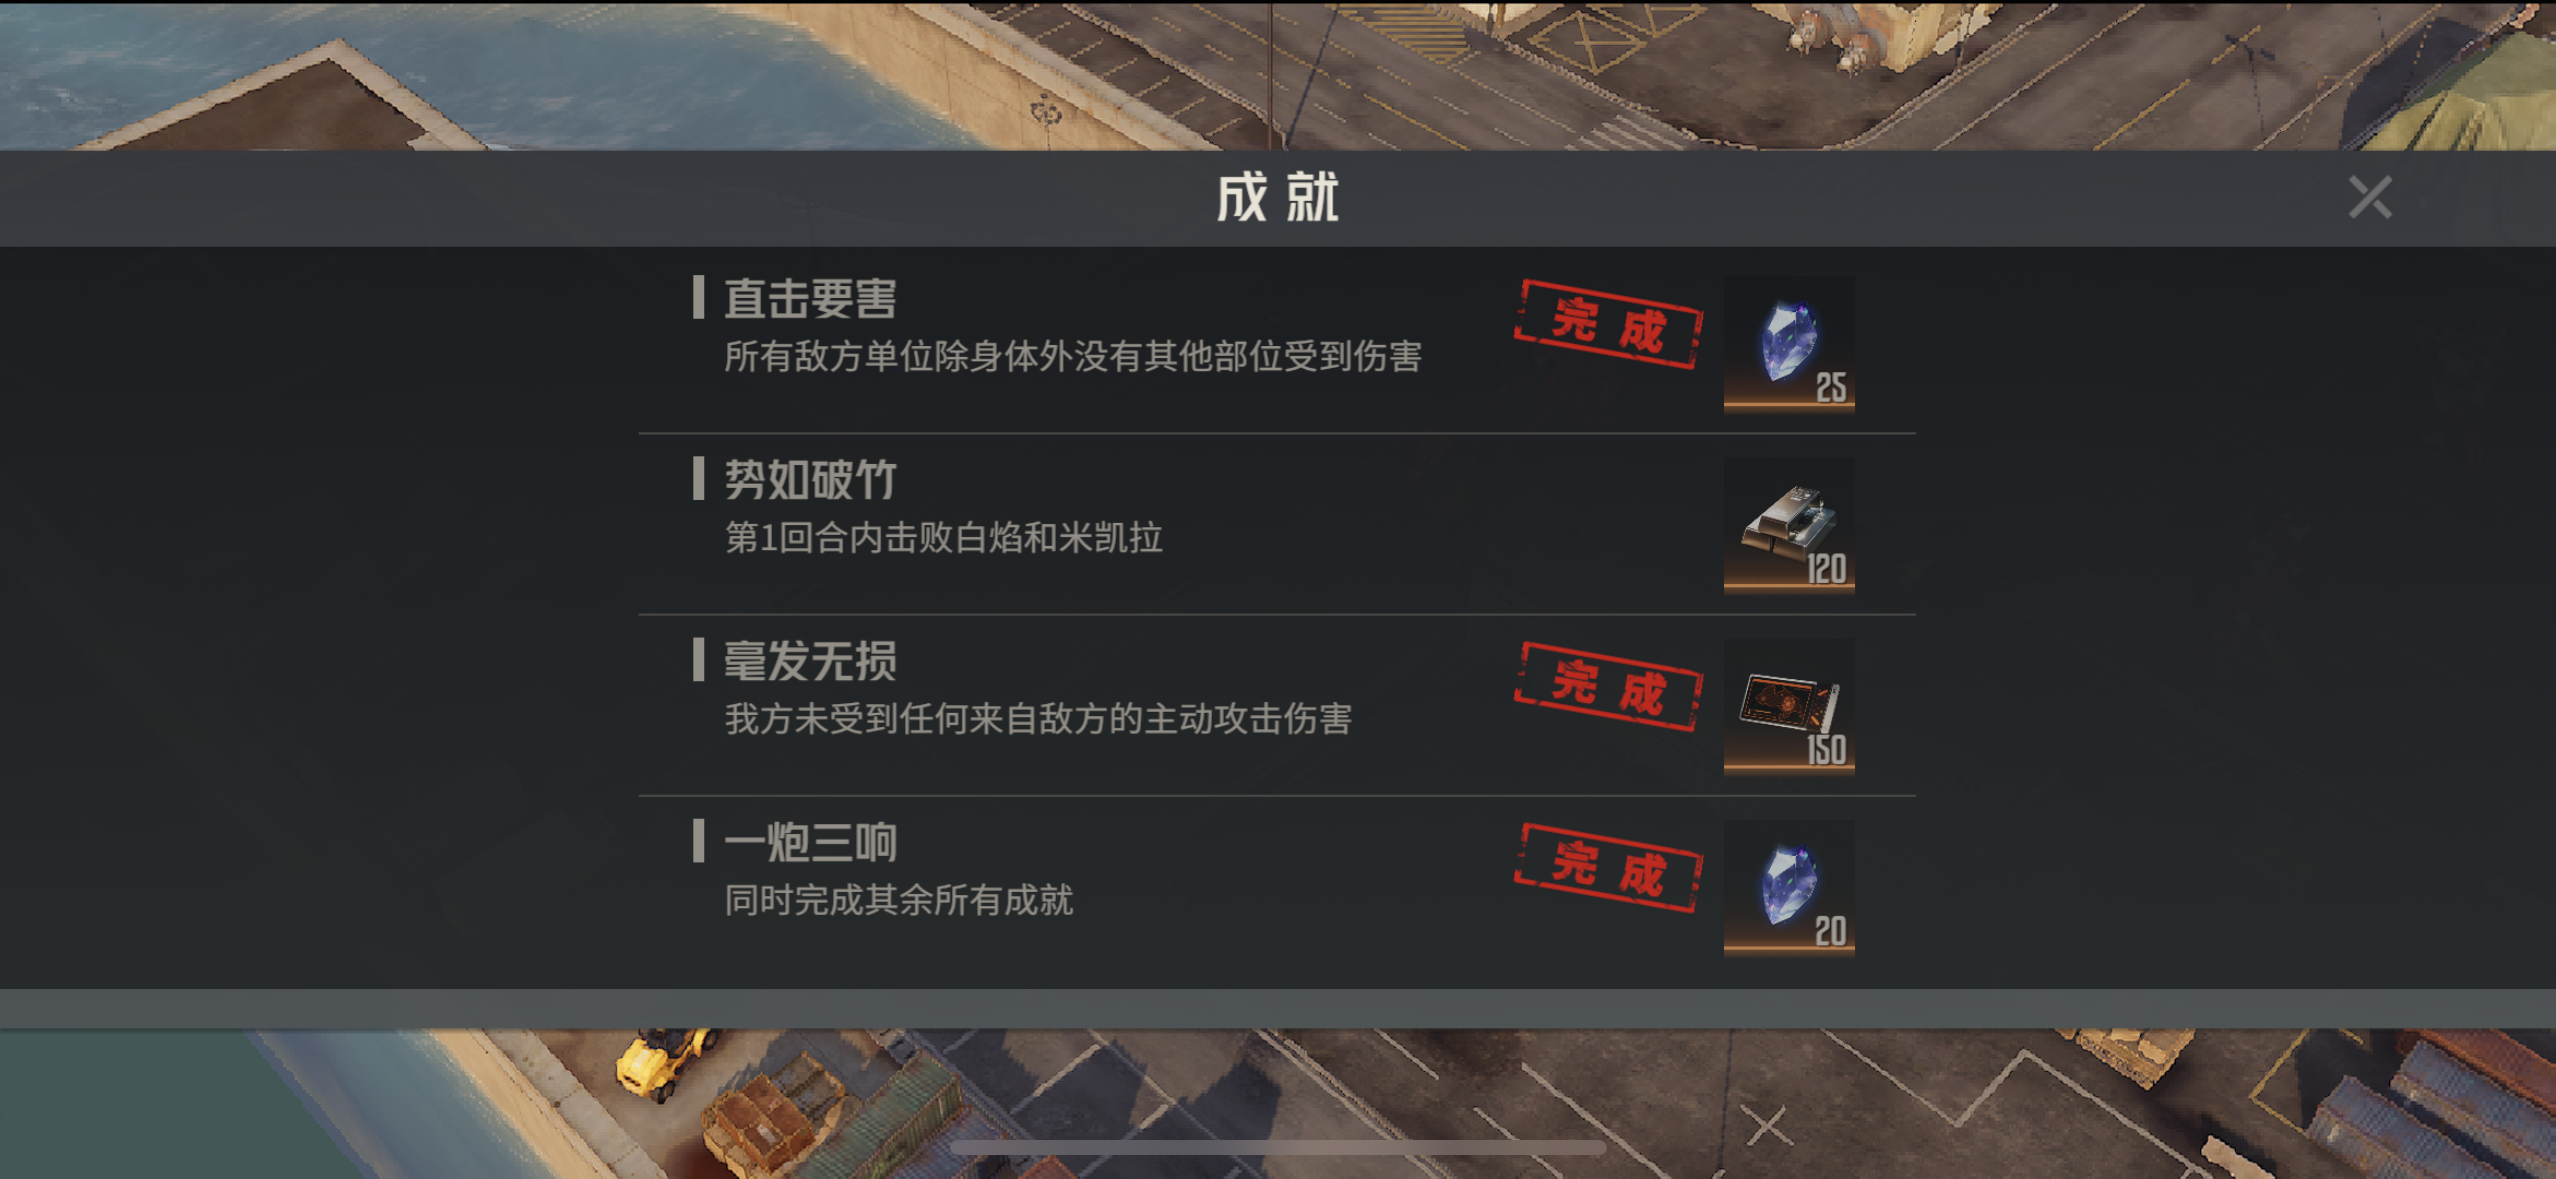
Task: Click the 完成 stamp beside 一炮三响
Action: [1608, 868]
